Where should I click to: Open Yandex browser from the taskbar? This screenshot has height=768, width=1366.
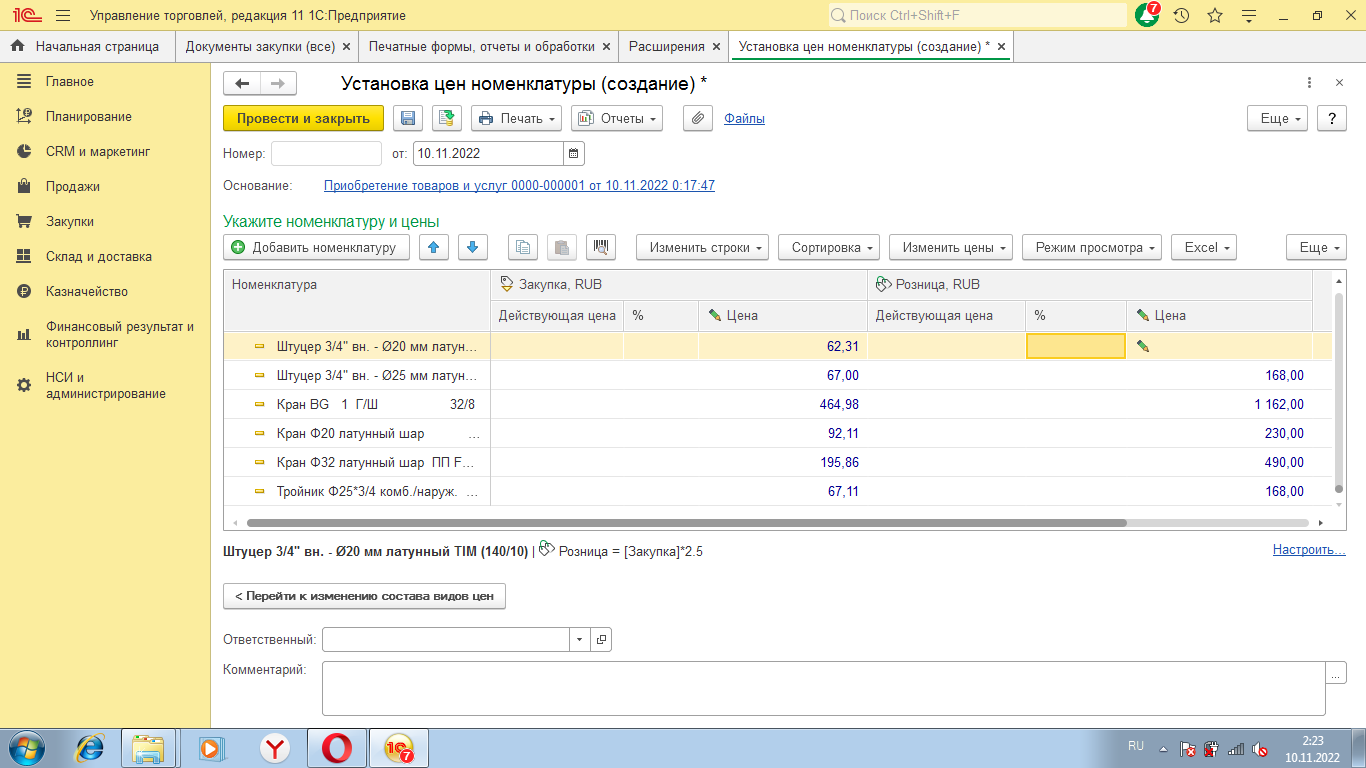click(x=275, y=747)
